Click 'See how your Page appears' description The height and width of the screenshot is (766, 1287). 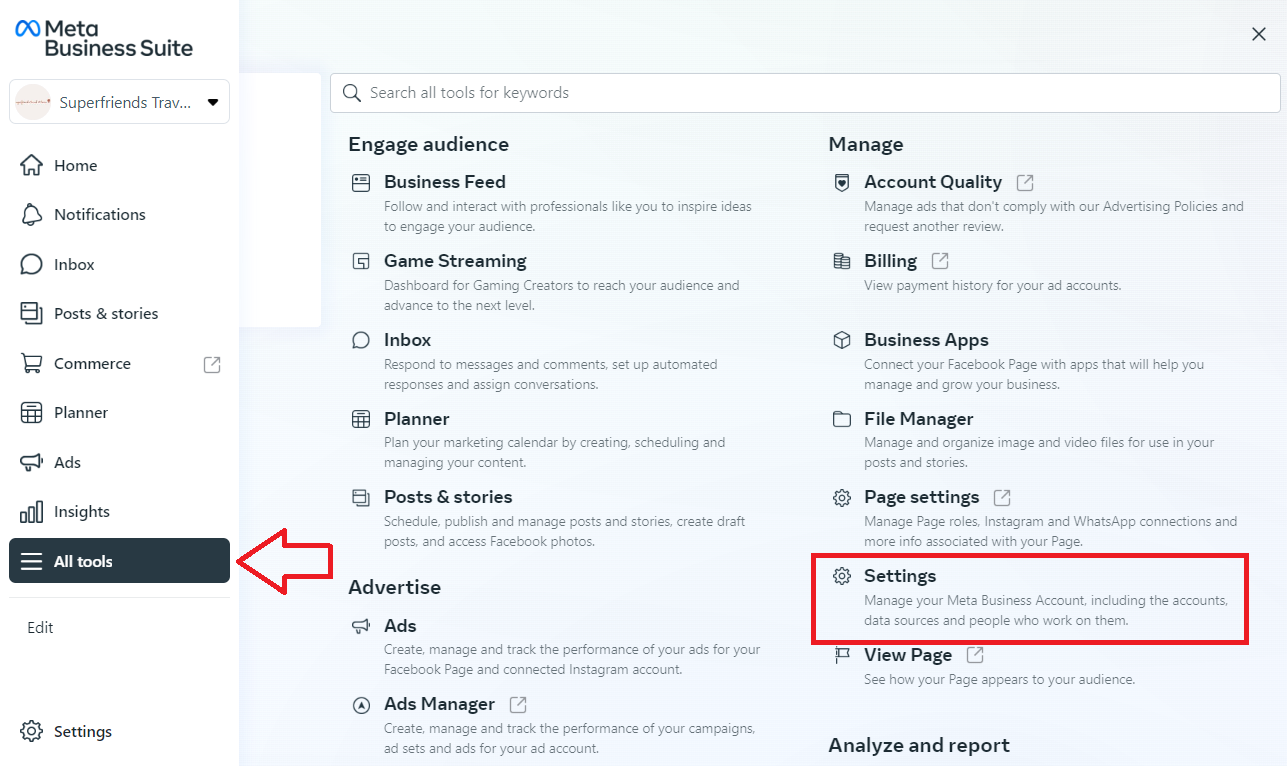click(x=1000, y=680)
